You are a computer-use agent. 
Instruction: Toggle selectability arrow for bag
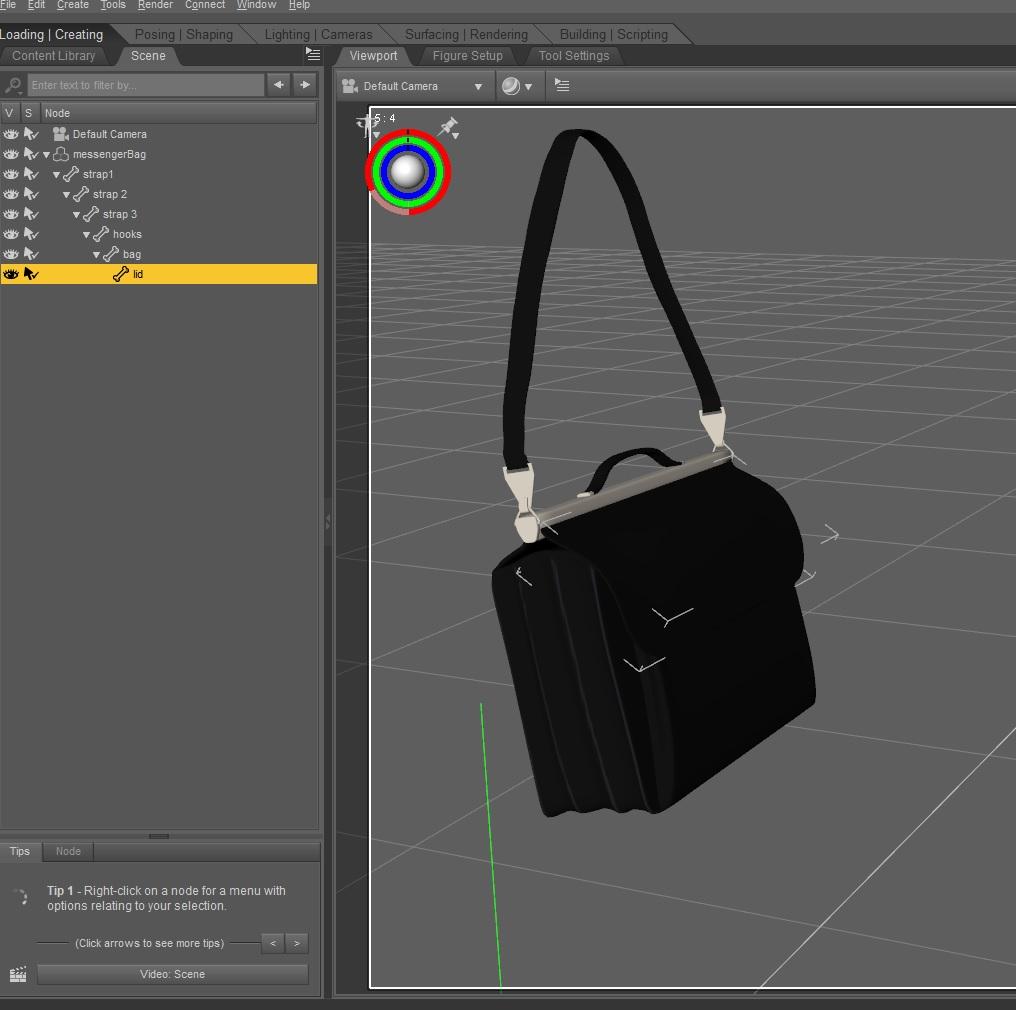pyautogui.click(x=30, y=254)
